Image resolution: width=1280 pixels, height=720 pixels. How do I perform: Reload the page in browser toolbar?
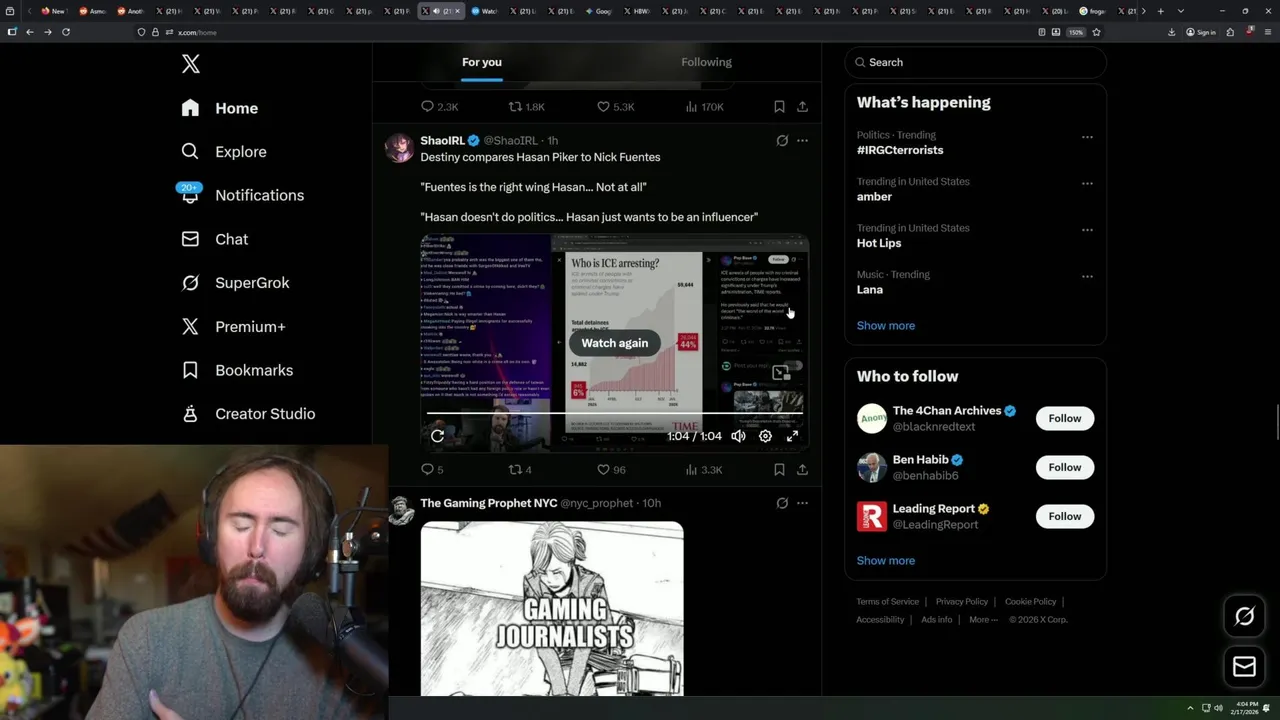pos(66,32)
